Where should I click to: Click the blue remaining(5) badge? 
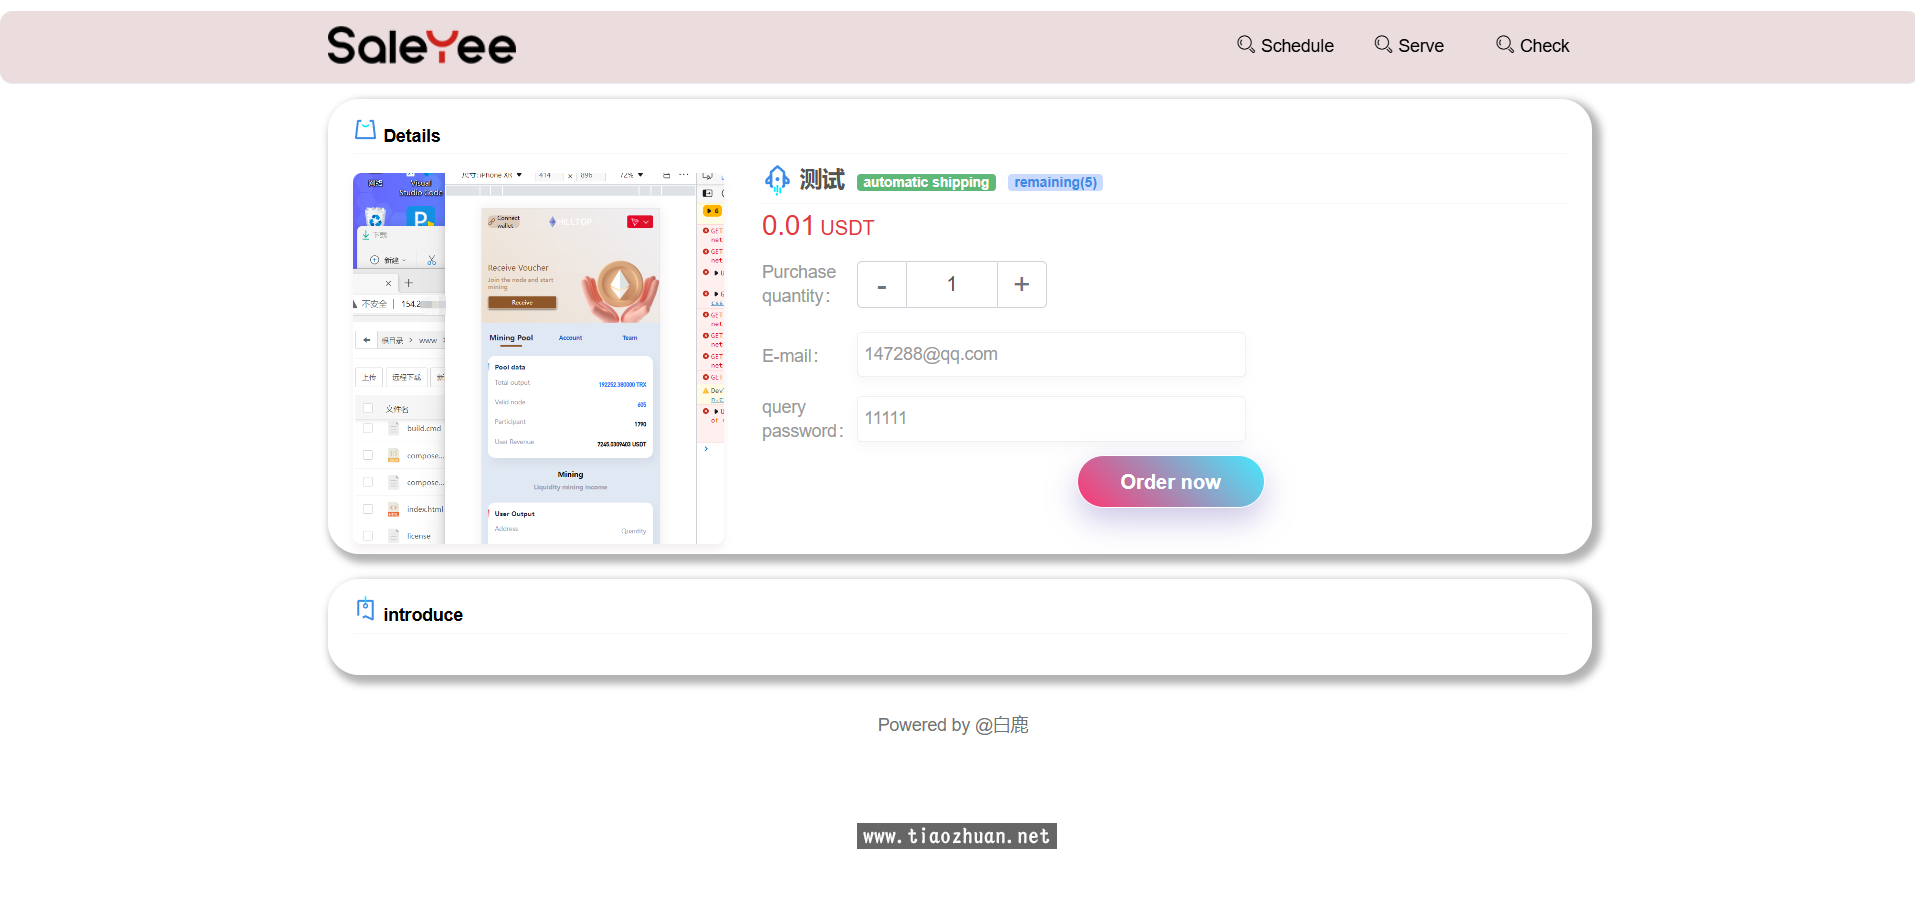click(1055, 183)
